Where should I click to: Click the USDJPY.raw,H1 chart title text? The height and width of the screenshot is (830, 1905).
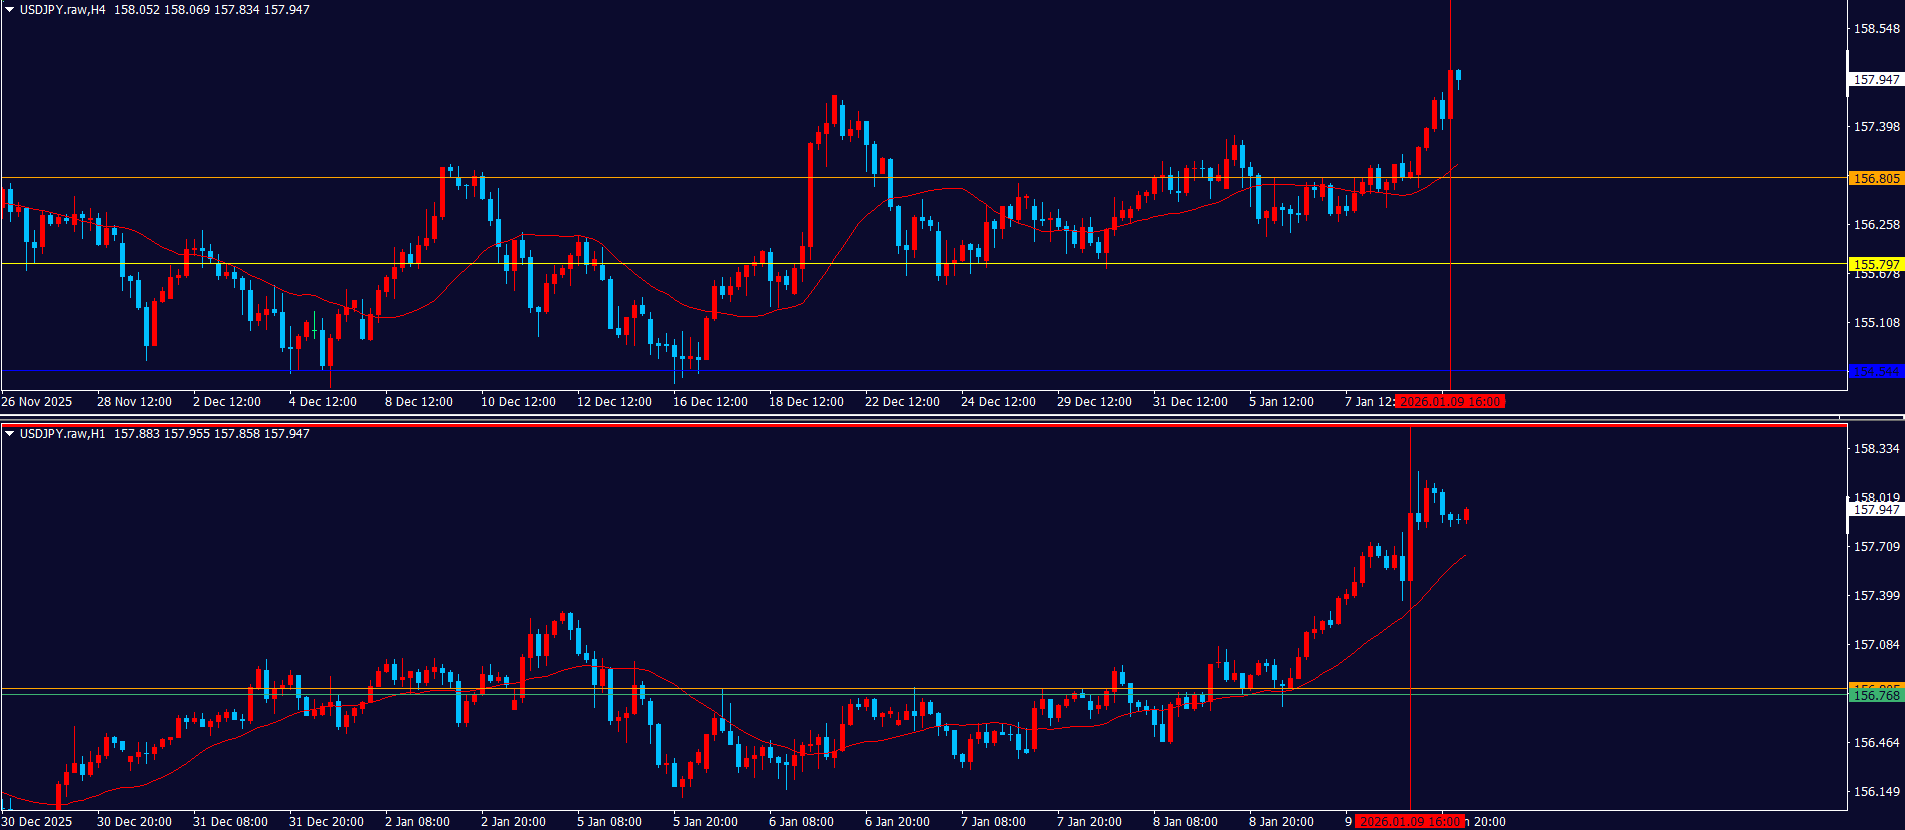click(62, 434)
